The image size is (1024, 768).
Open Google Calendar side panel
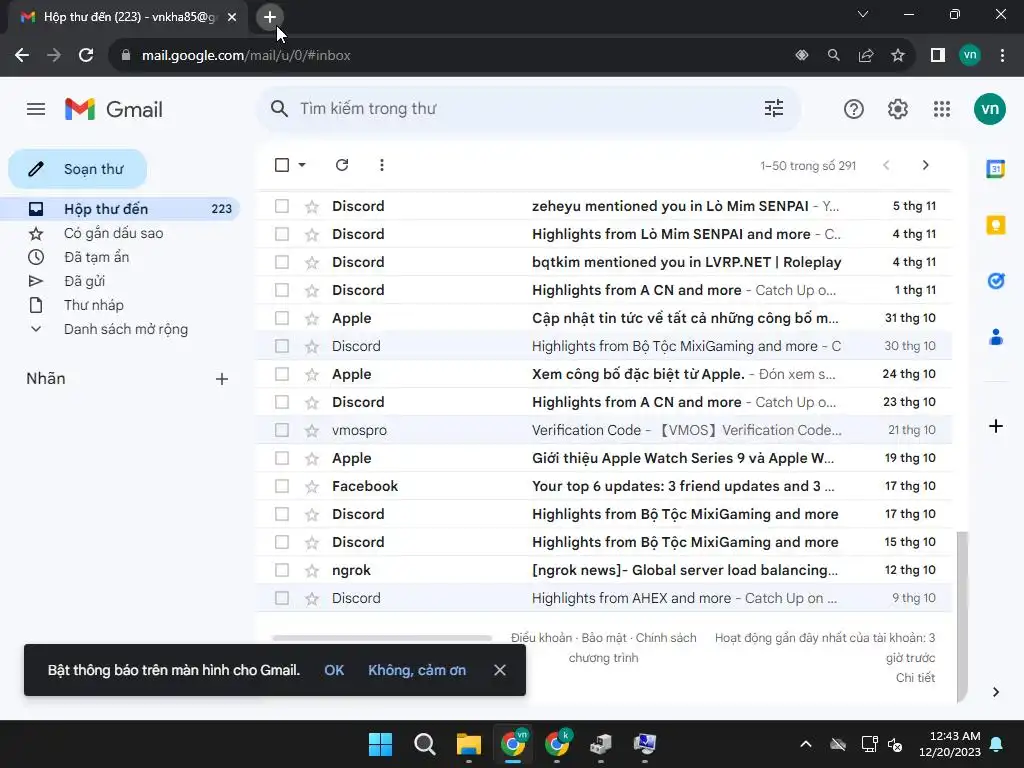click(995, 168)
